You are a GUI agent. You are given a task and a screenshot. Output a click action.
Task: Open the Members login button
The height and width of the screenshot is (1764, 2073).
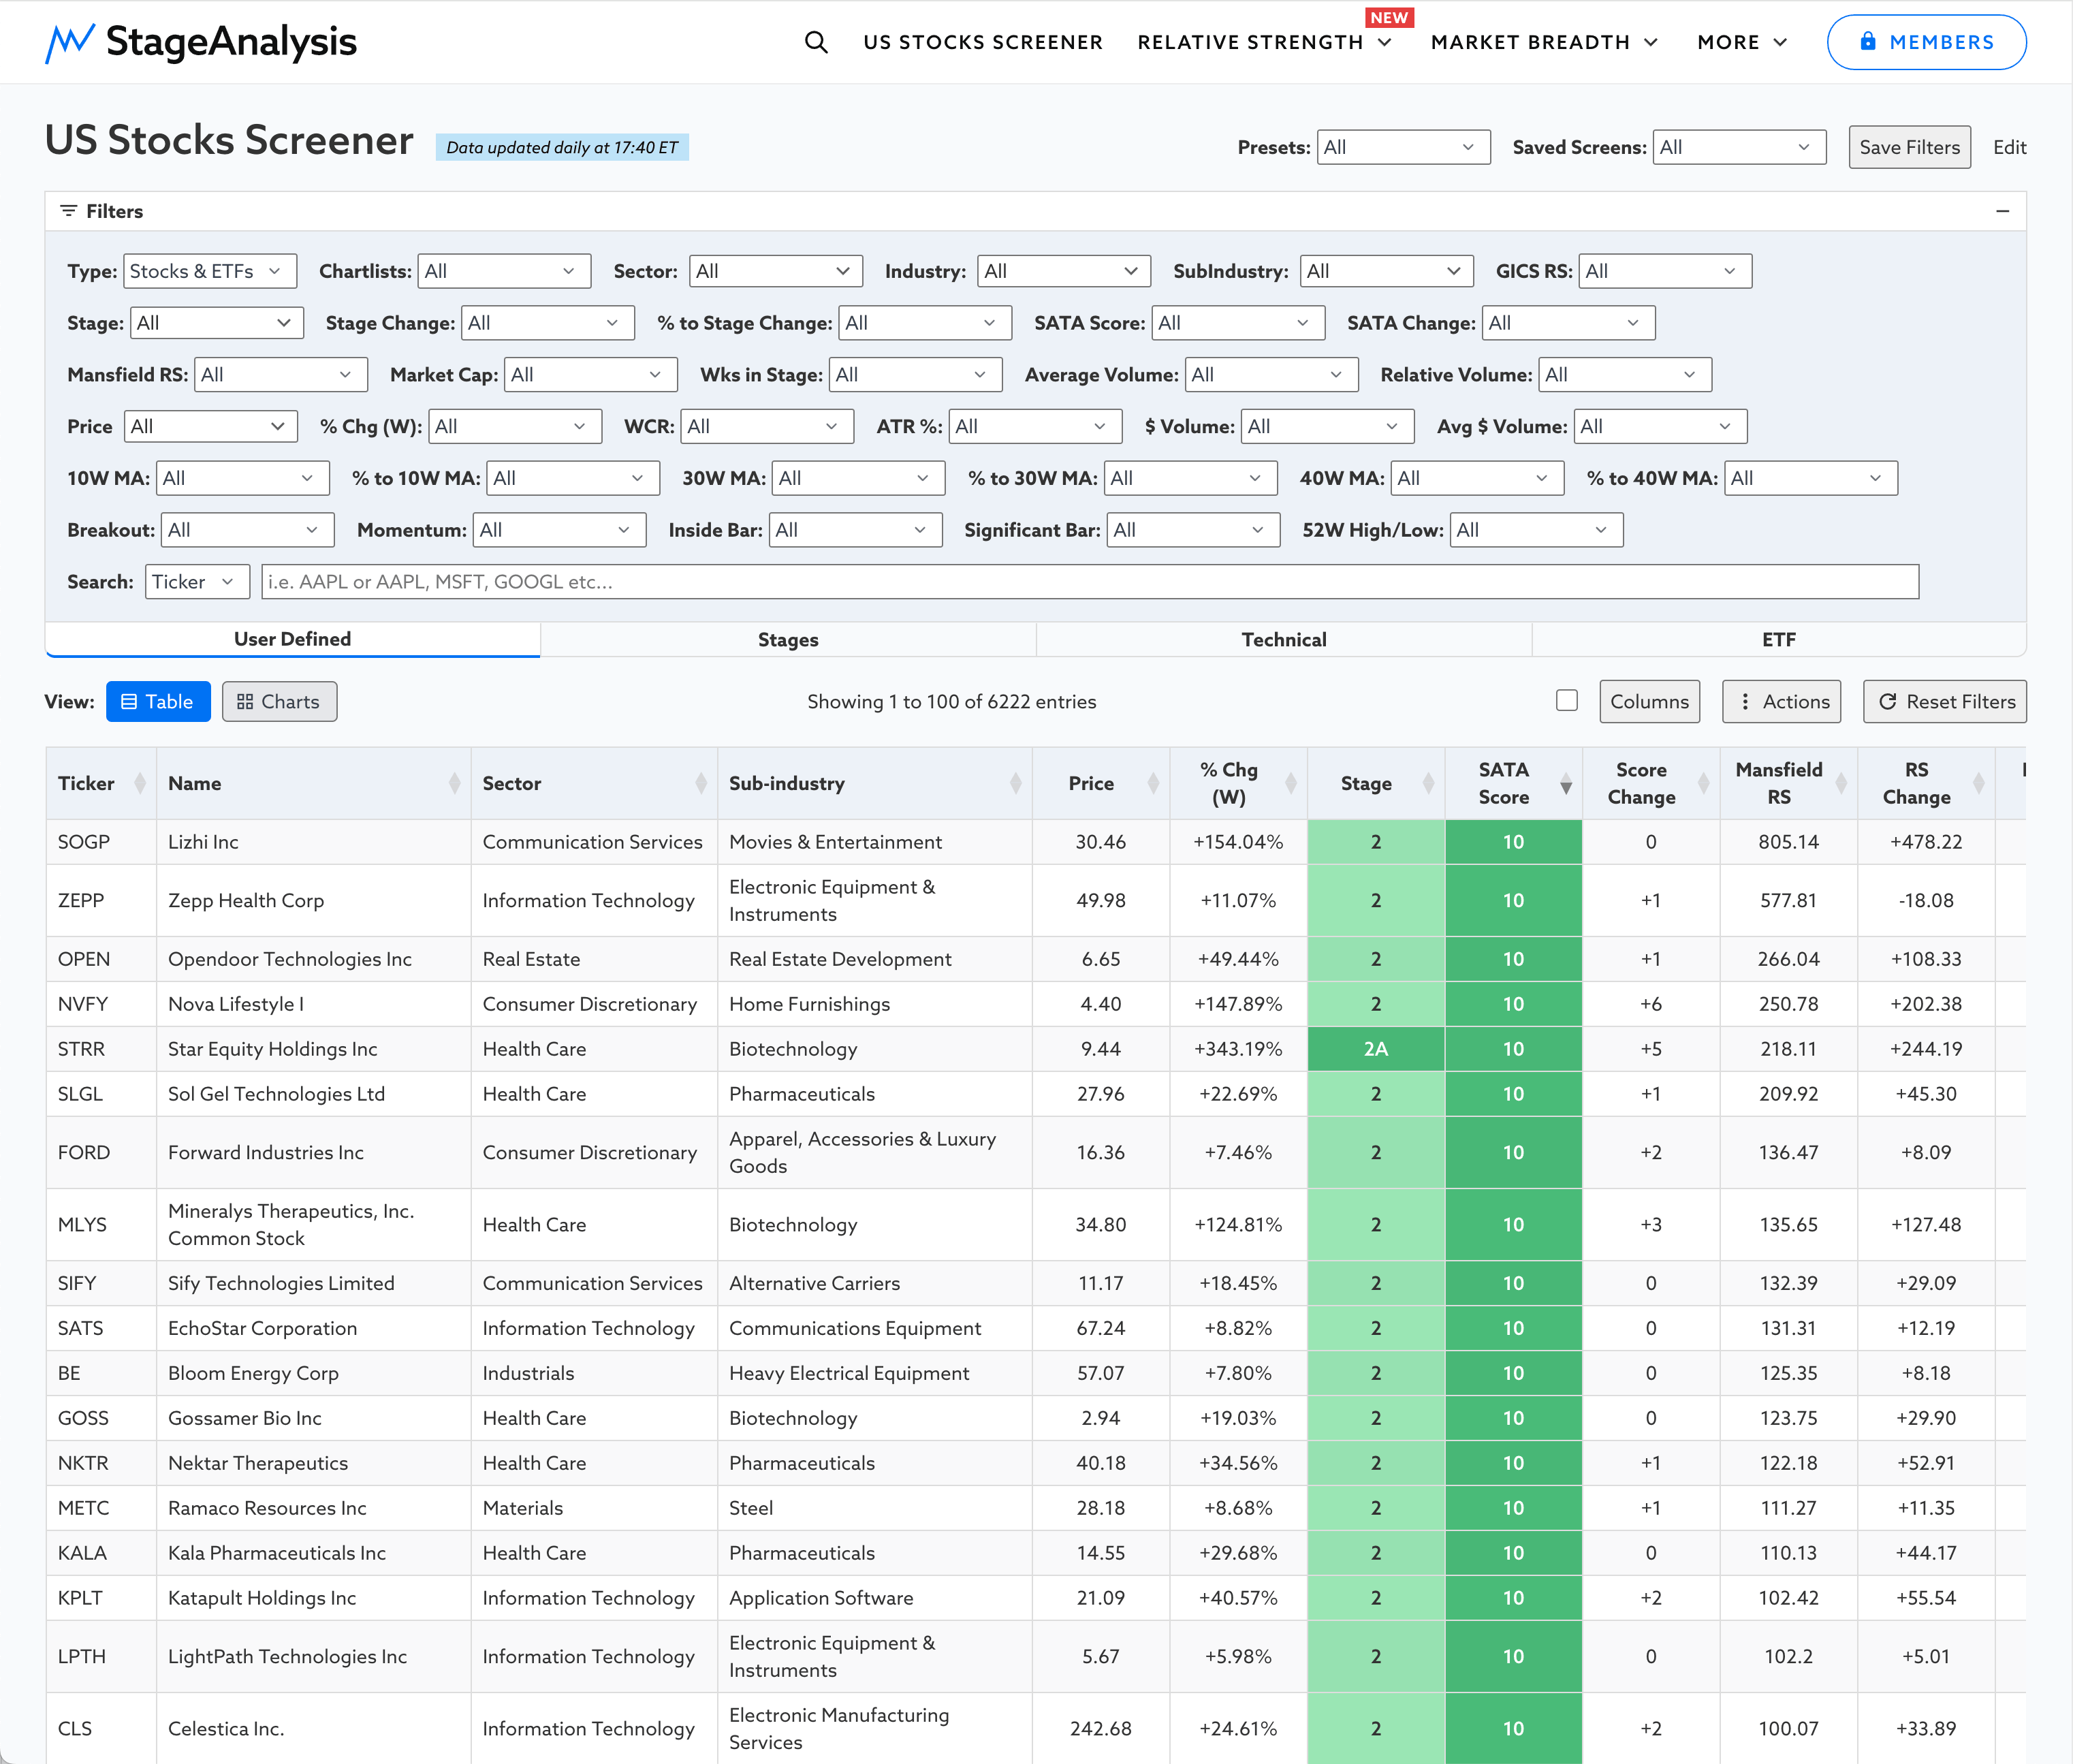(x=1925, y=42)
